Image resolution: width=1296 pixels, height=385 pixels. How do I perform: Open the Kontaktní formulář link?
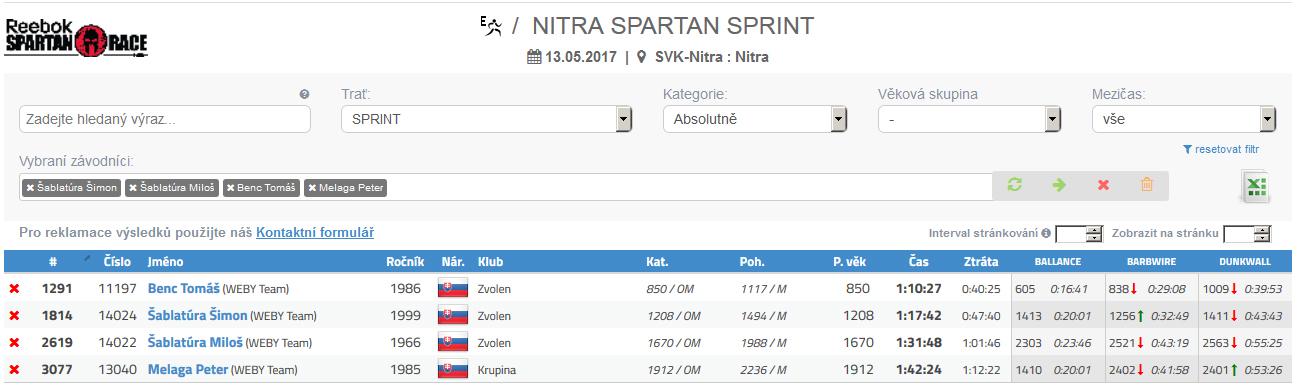tap(315, 232)
